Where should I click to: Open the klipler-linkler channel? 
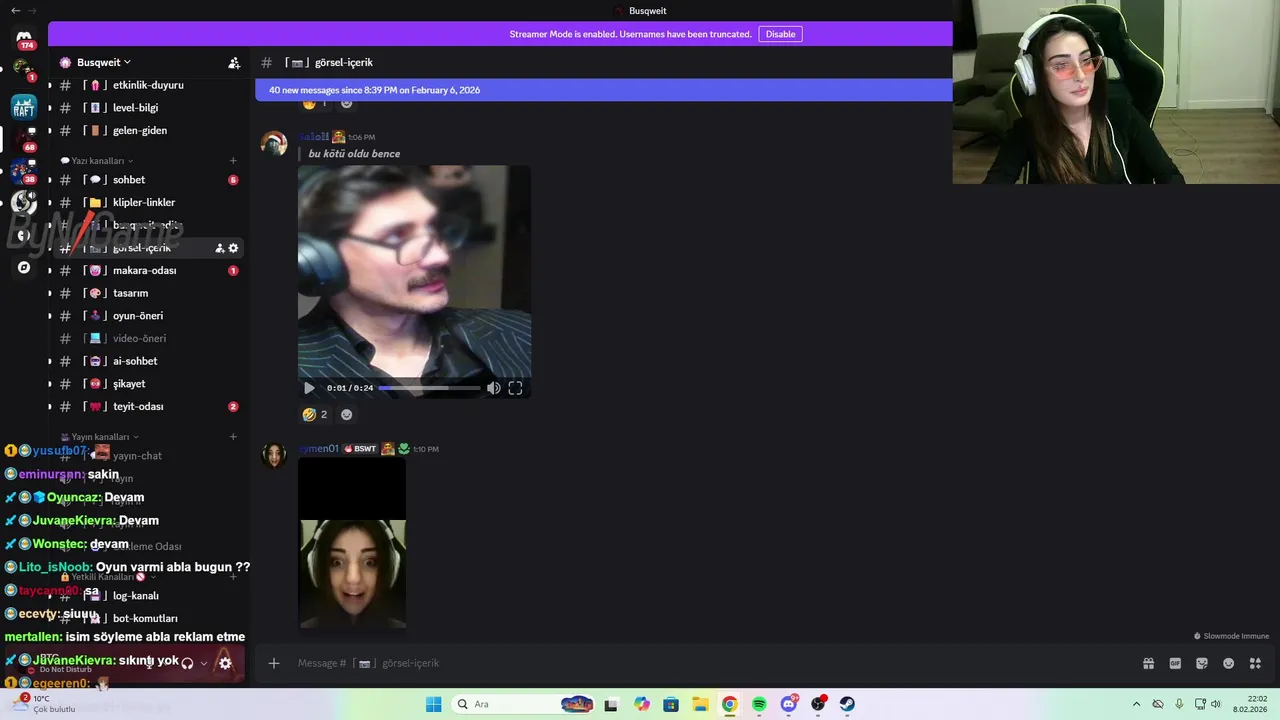(147, 202)
